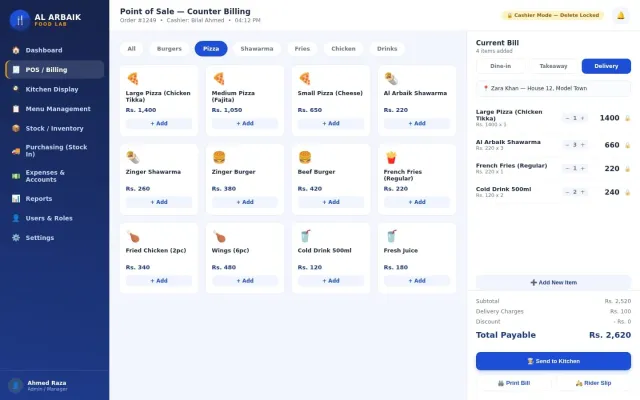Click the Beef Burger card's burger icon
The image size is (640, 400).
point(305,157)
